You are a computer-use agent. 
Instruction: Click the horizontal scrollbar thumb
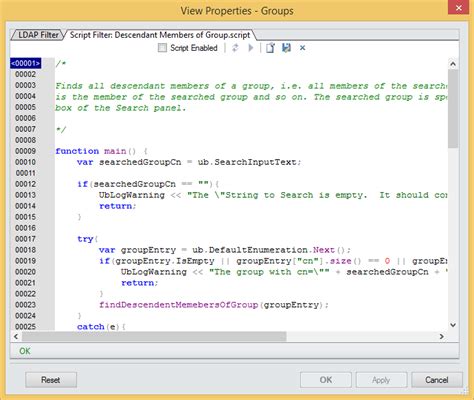click(x=154, y=337)
